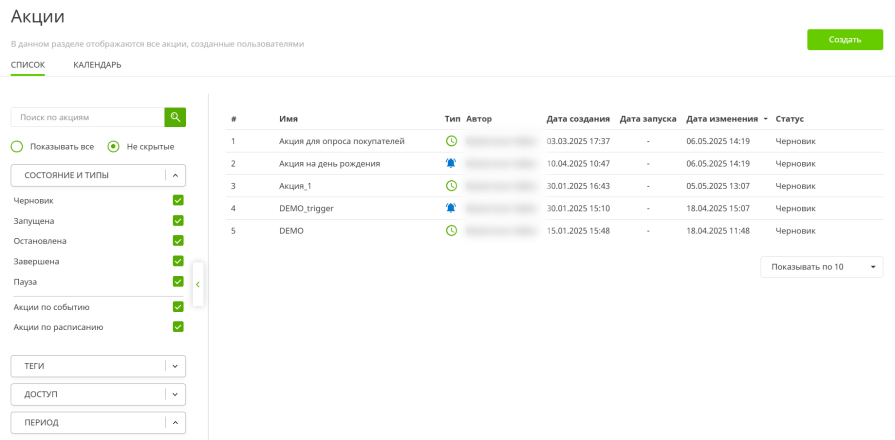The image size is (895, 440).
Task: Click bell icon in DEMO_trigger row
Action: [451, 208]
